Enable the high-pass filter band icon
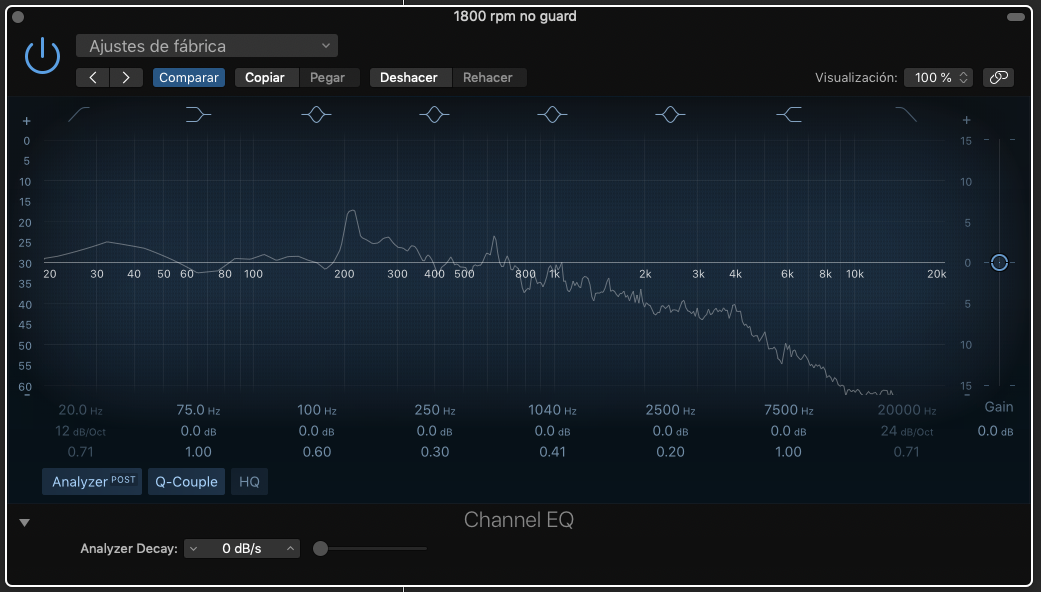This screenshot has height=592, width=1041. (x=79, y=114)
